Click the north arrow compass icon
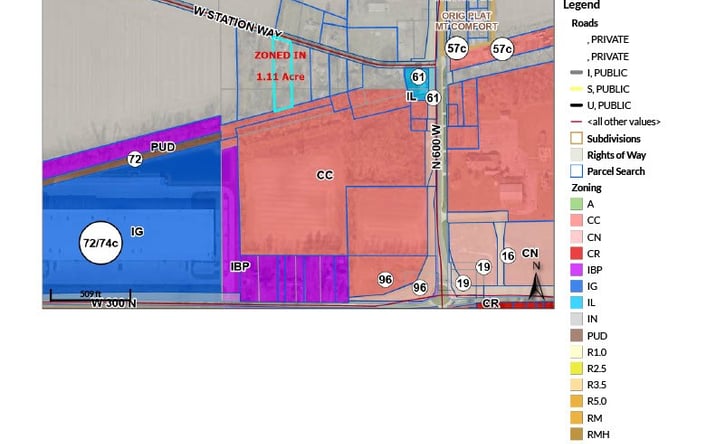This screenshot has height=444, width=716. click(x=537, y=281)
